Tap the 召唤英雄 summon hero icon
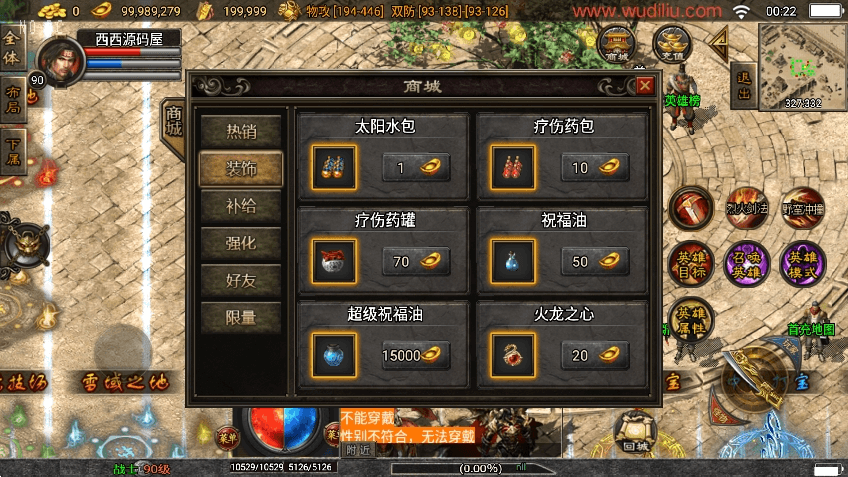The width and height of the screenshot is (848, 477). point(747,264)
